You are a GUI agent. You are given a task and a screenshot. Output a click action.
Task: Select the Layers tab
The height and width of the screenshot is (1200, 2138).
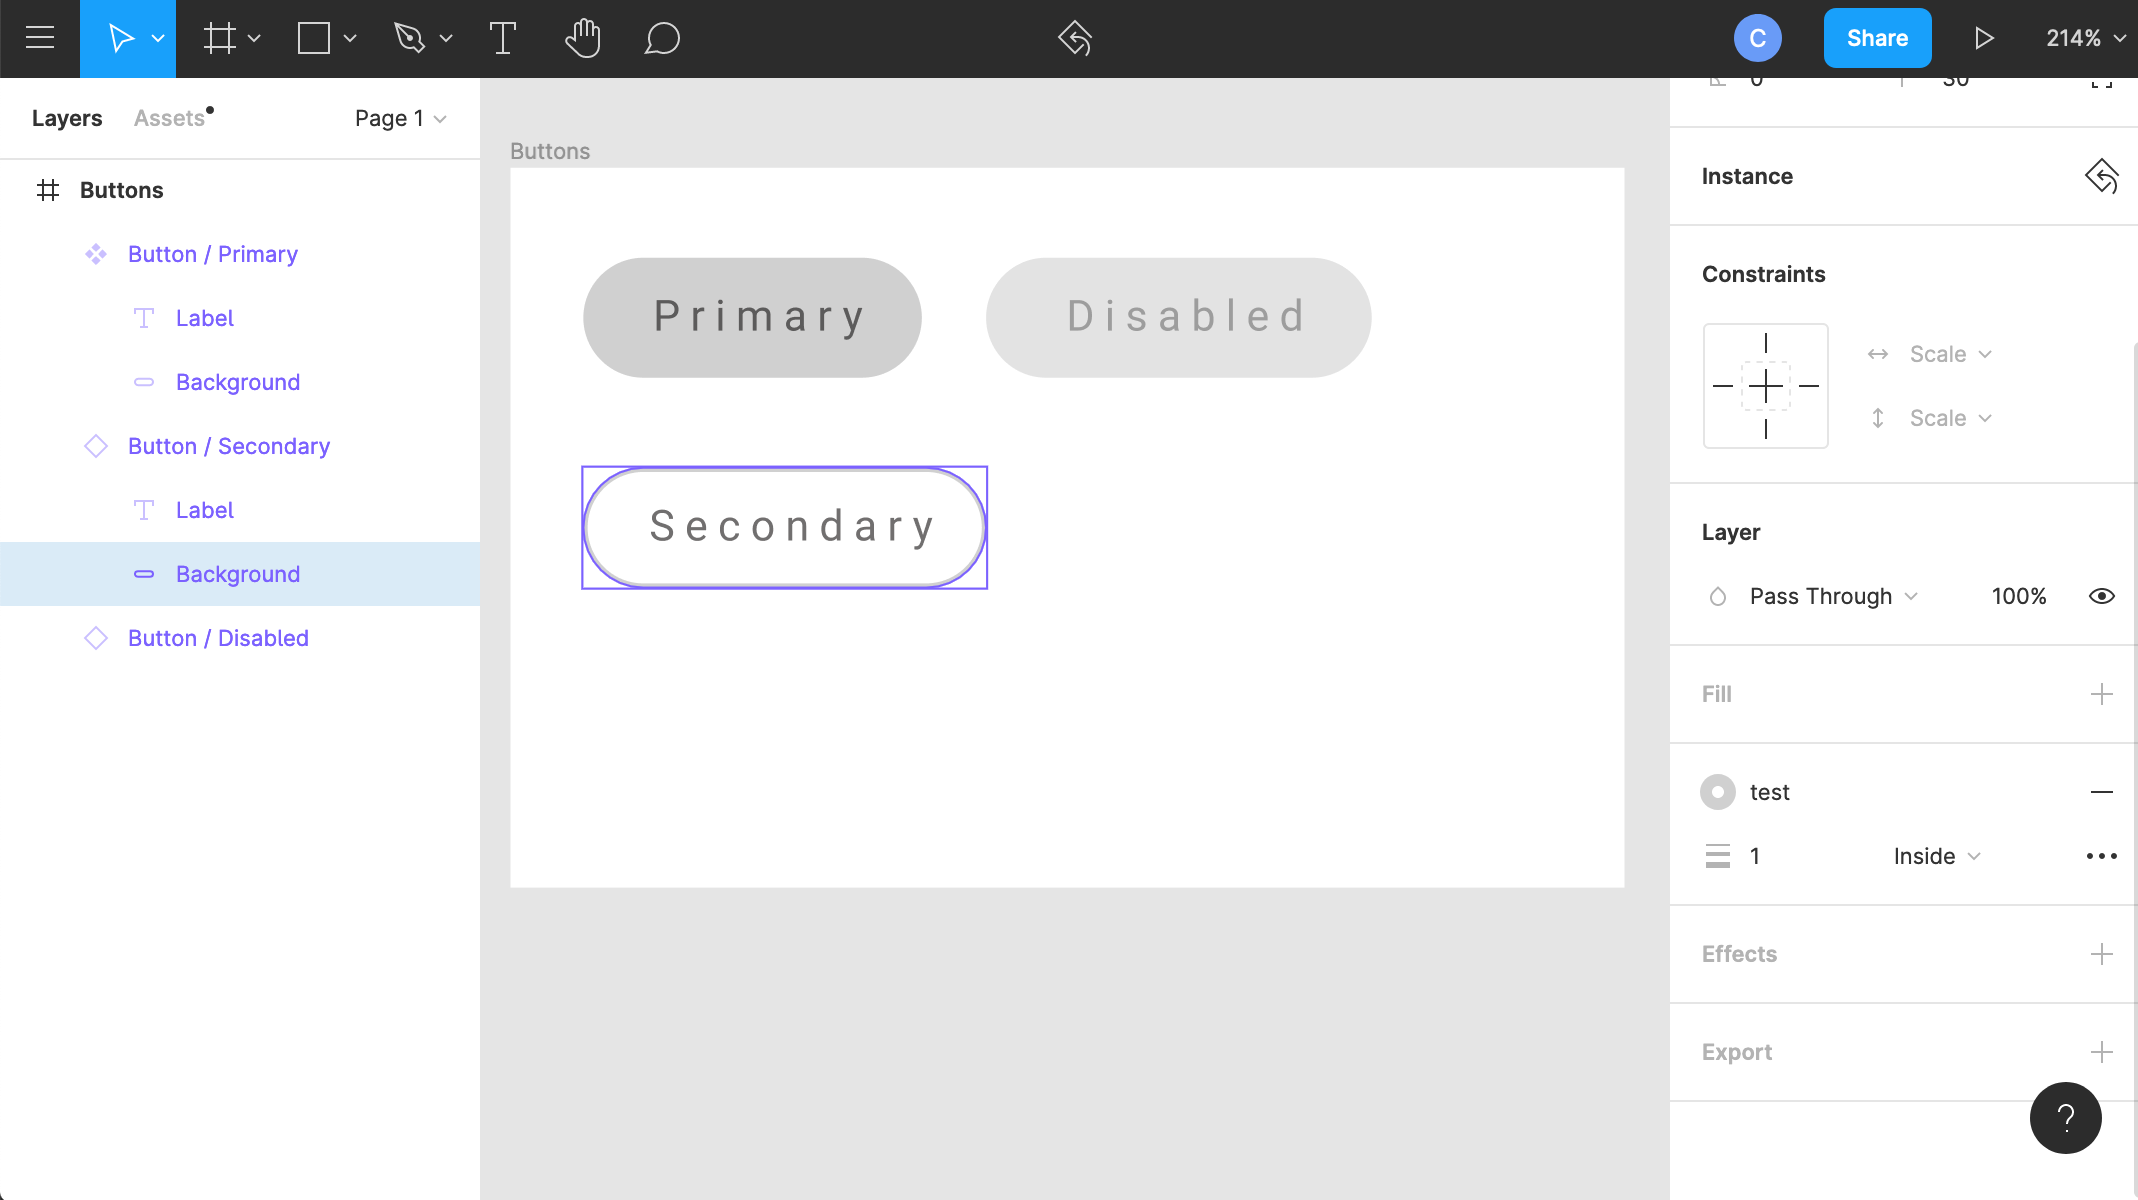[68, 118]
